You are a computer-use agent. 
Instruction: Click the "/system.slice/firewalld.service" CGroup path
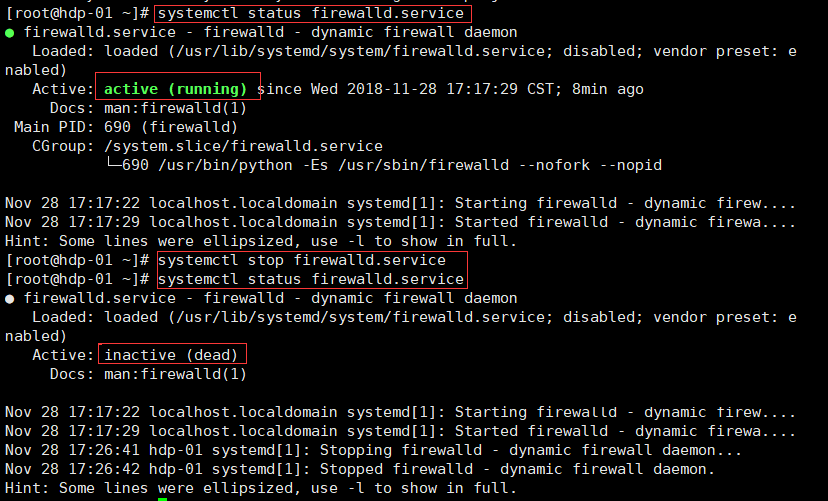point(235,146)
